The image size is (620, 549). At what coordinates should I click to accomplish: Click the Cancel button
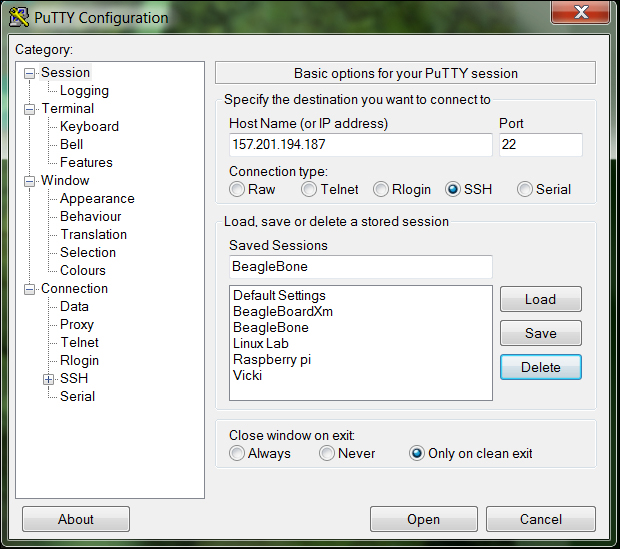[541, 519]
